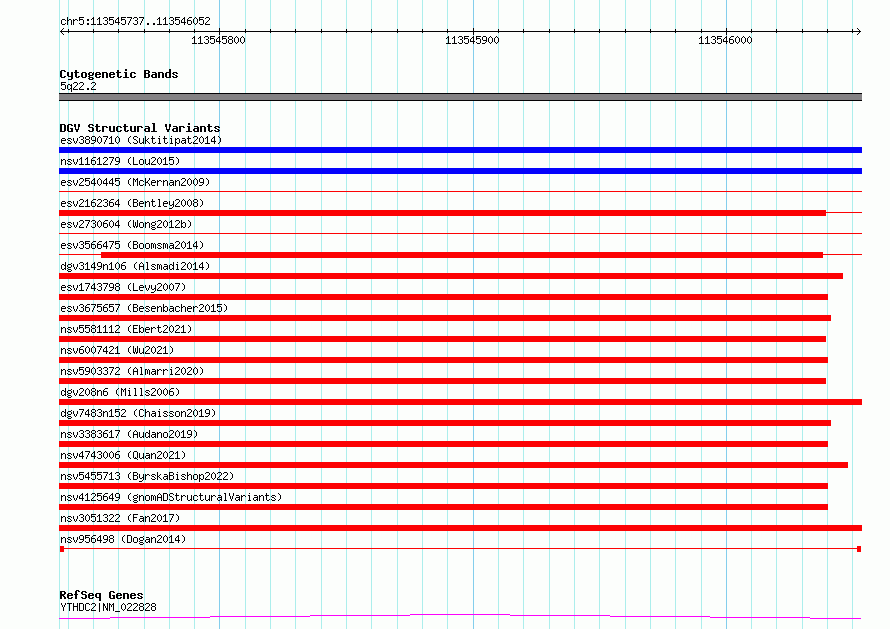The image size is (890, 629).
Task: Select red bar beneath nsv3383617
Action: pos(443,444)
